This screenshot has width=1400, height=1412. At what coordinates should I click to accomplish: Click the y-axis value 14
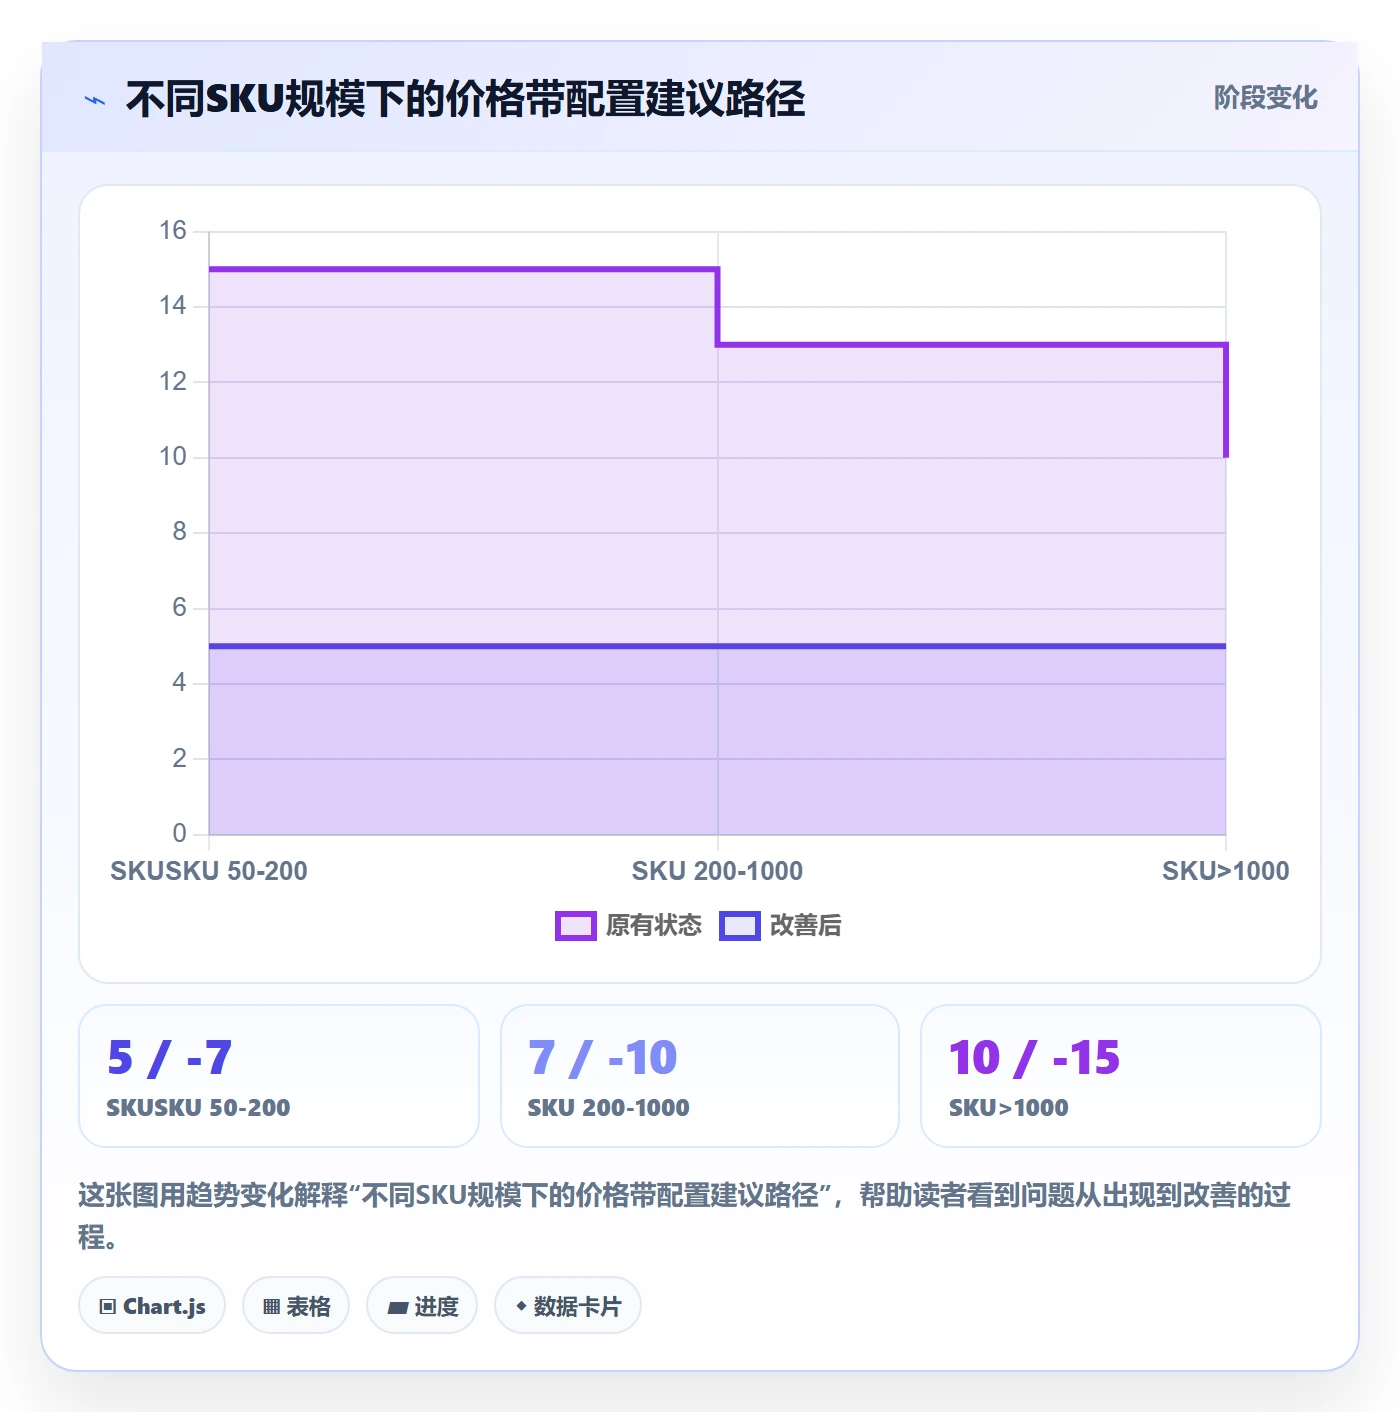tap(173, 306)
